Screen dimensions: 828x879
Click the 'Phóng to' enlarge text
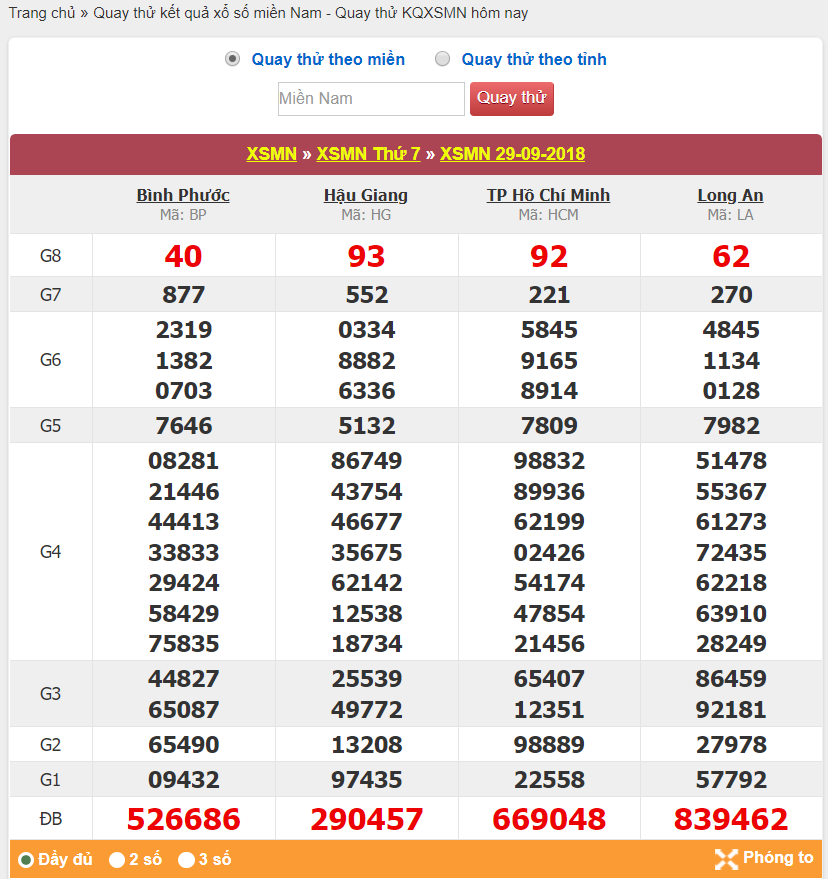[778, 858]
